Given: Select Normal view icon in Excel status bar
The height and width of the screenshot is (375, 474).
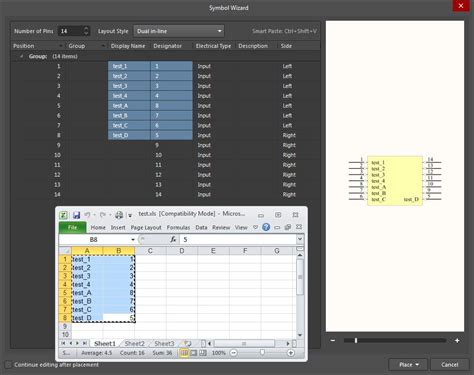Looking at the screenshot, I should (x=184, y=353).
